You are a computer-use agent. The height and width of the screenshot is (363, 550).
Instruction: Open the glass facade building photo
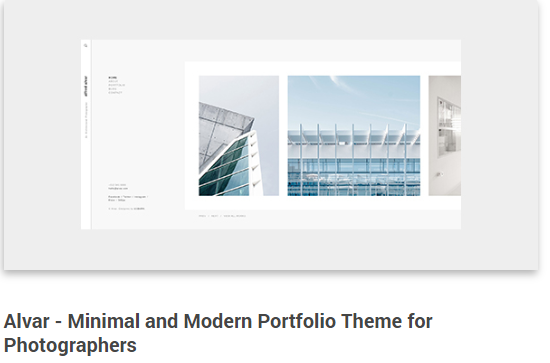[354, 136]
